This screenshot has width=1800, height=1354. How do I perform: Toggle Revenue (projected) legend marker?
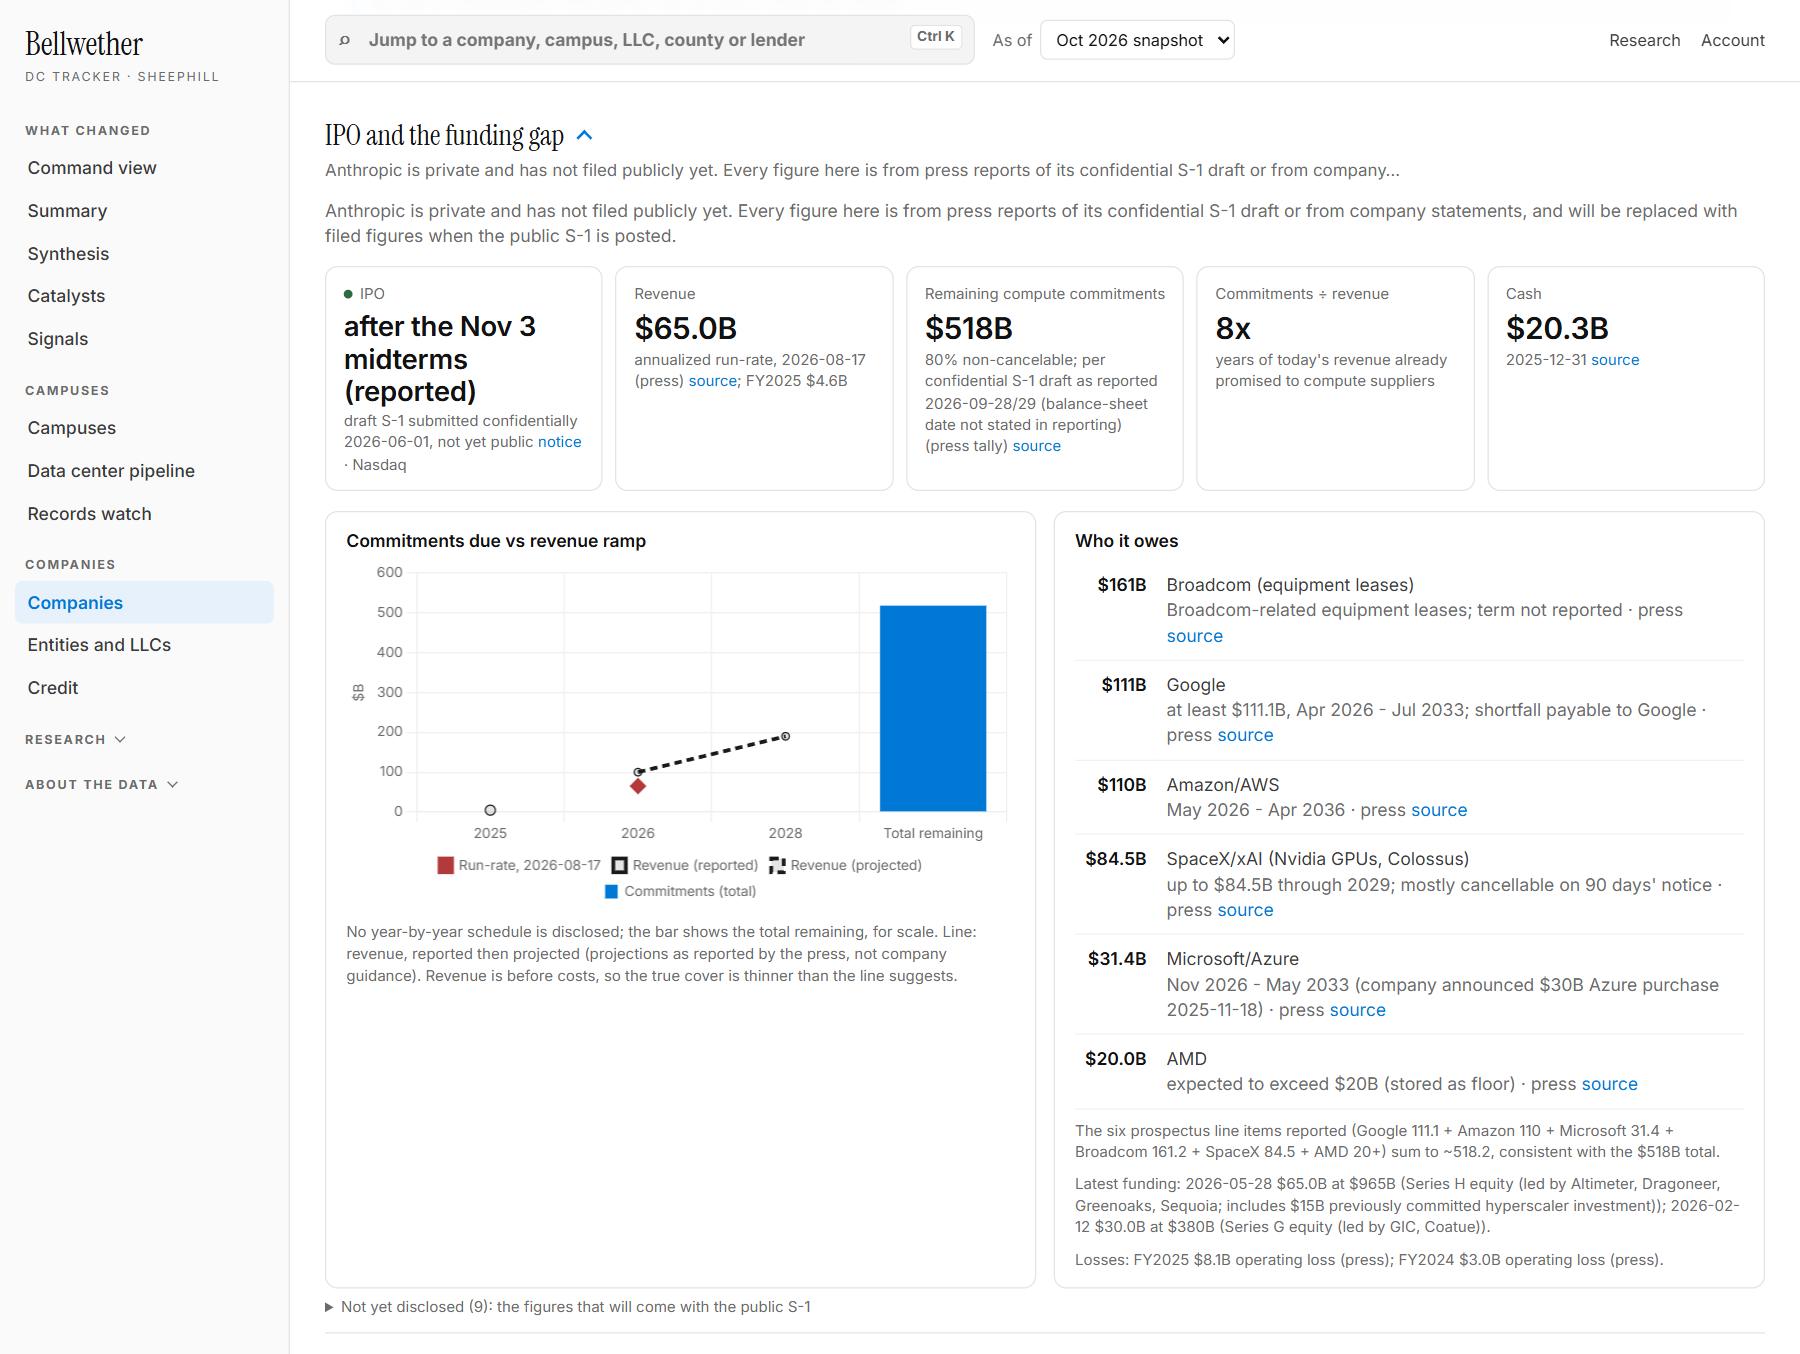(x=777, y=865)
